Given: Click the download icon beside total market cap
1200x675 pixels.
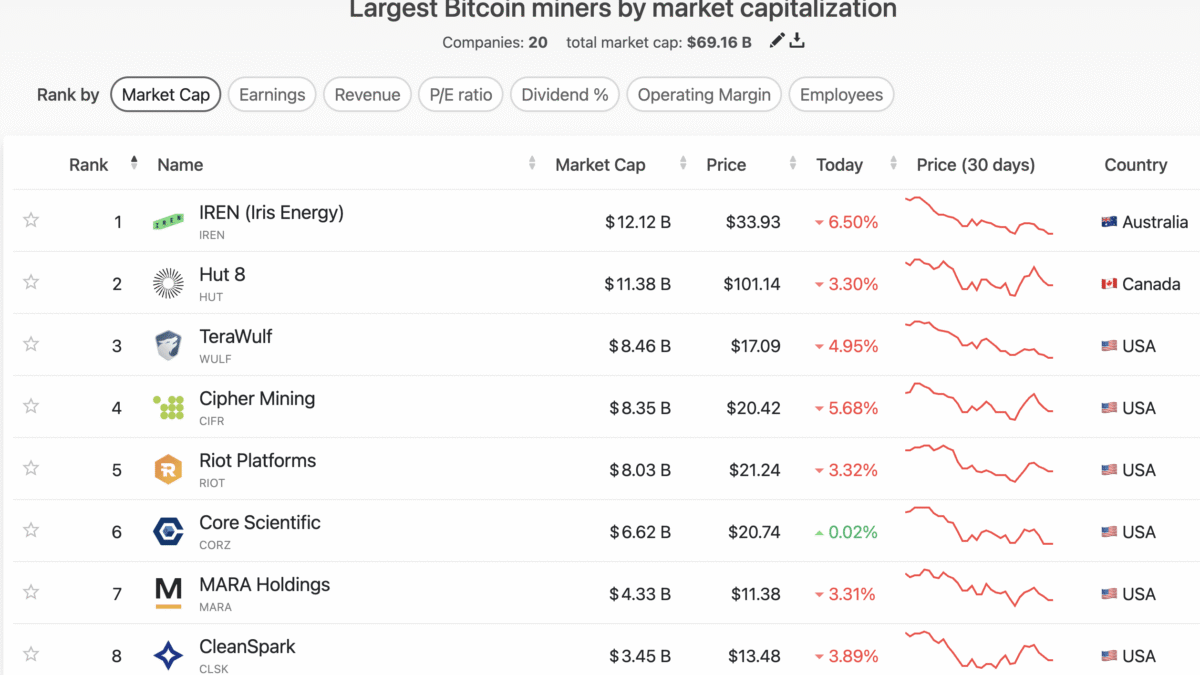Looking at the screenshot, I should click(797, 40).
